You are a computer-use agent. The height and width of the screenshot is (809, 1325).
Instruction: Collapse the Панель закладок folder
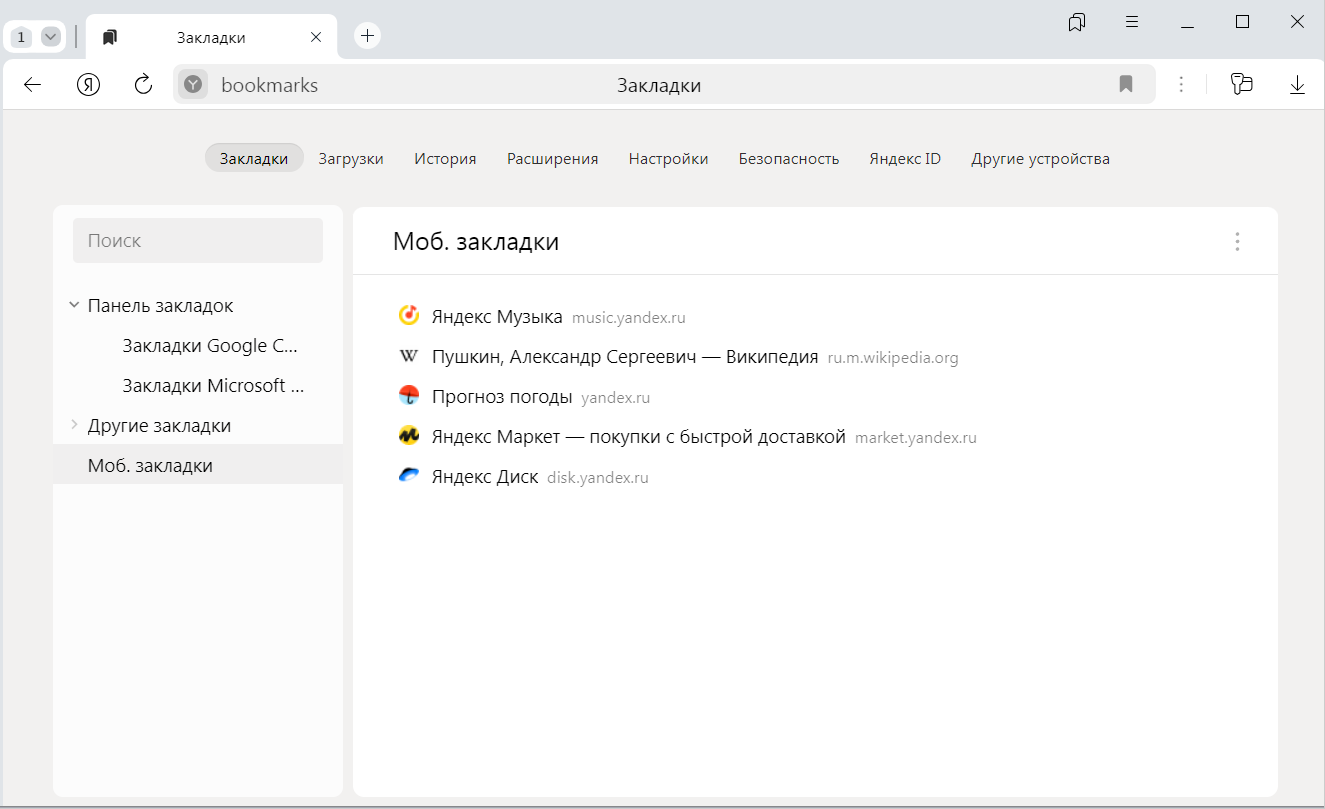(x=74, y=306)
